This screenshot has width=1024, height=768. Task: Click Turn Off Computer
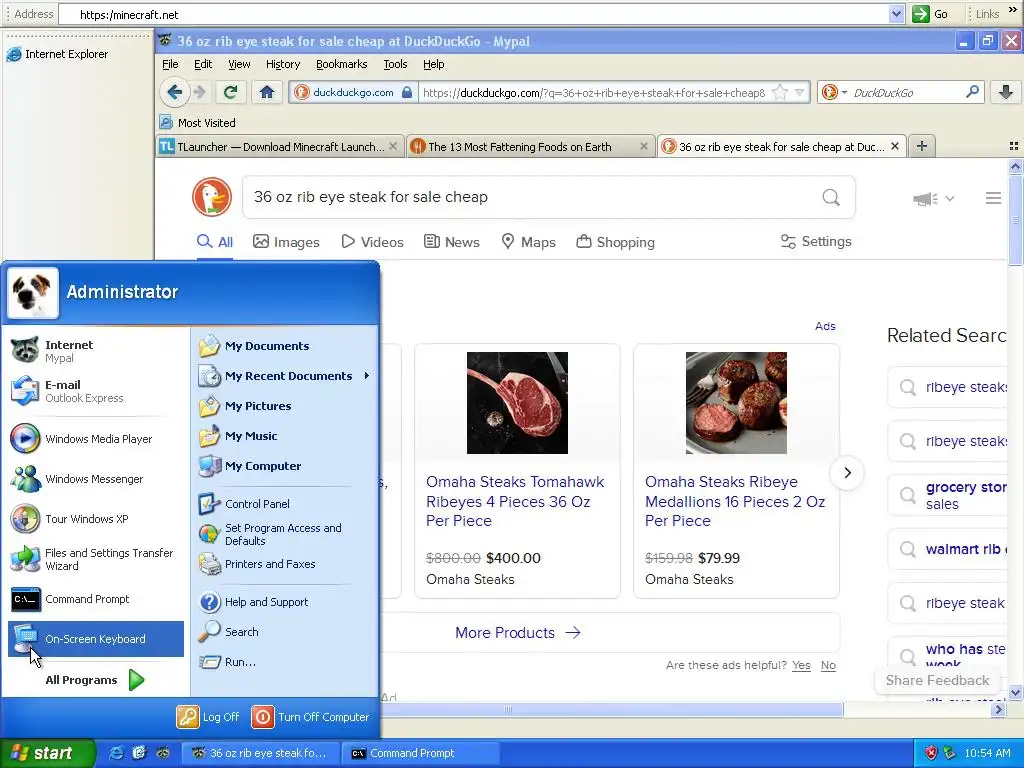(x=310, y=716)
